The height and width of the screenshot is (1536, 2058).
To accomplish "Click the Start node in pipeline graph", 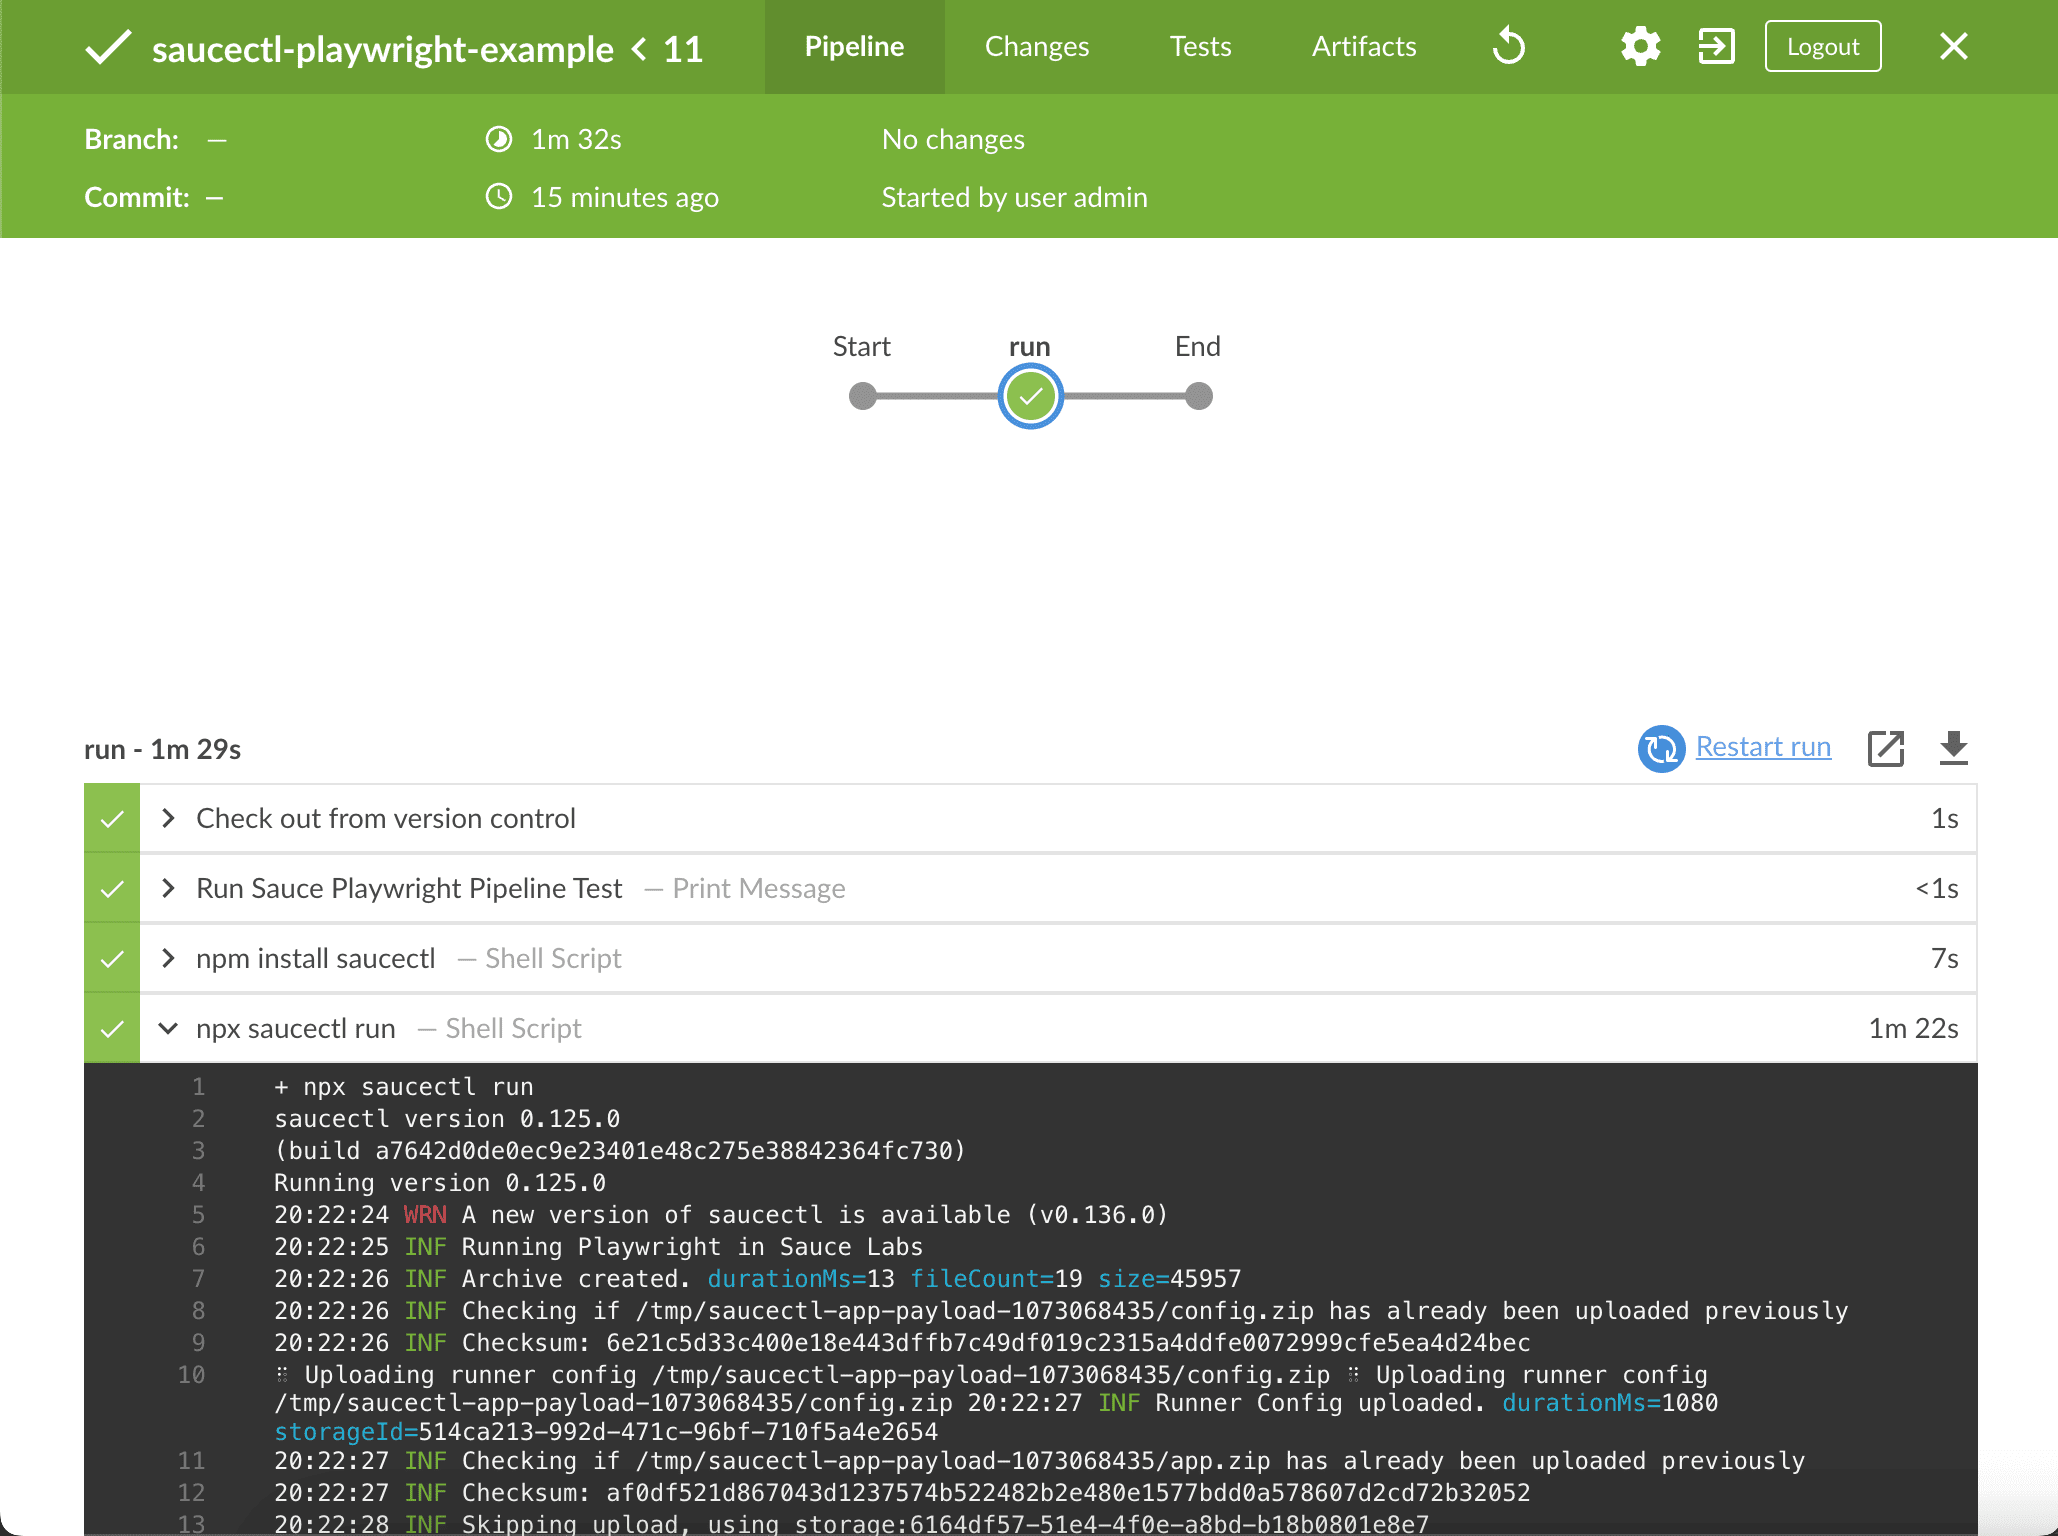I will tap(862, 397).
